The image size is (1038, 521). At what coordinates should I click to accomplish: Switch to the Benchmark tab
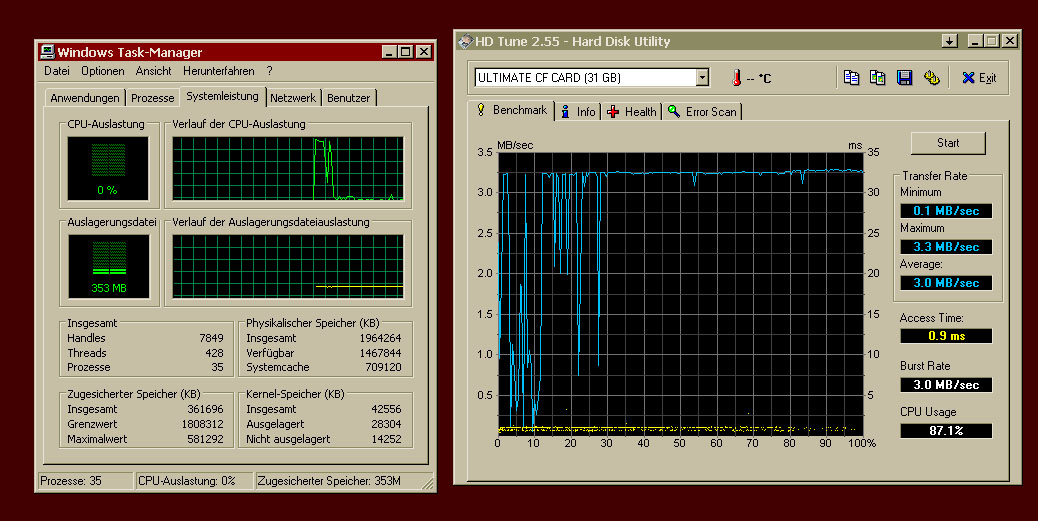(x=512, y=110)
